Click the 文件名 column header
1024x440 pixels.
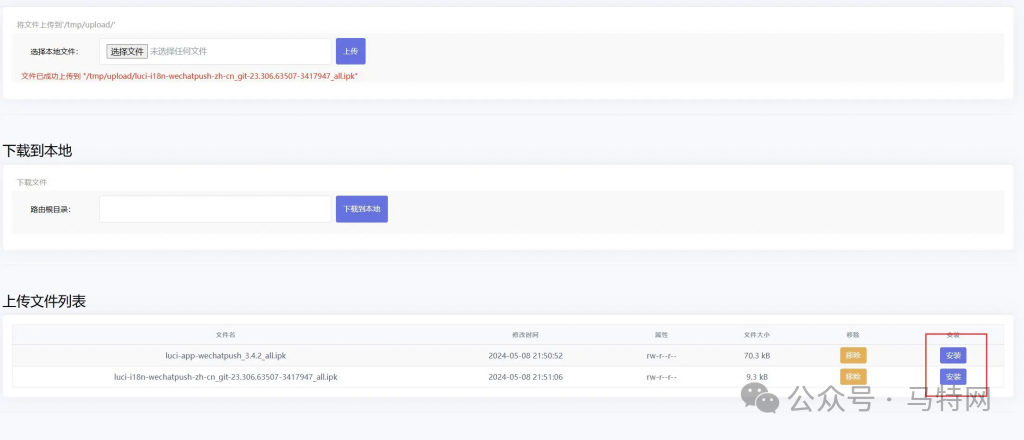click(x=225, y=334)
